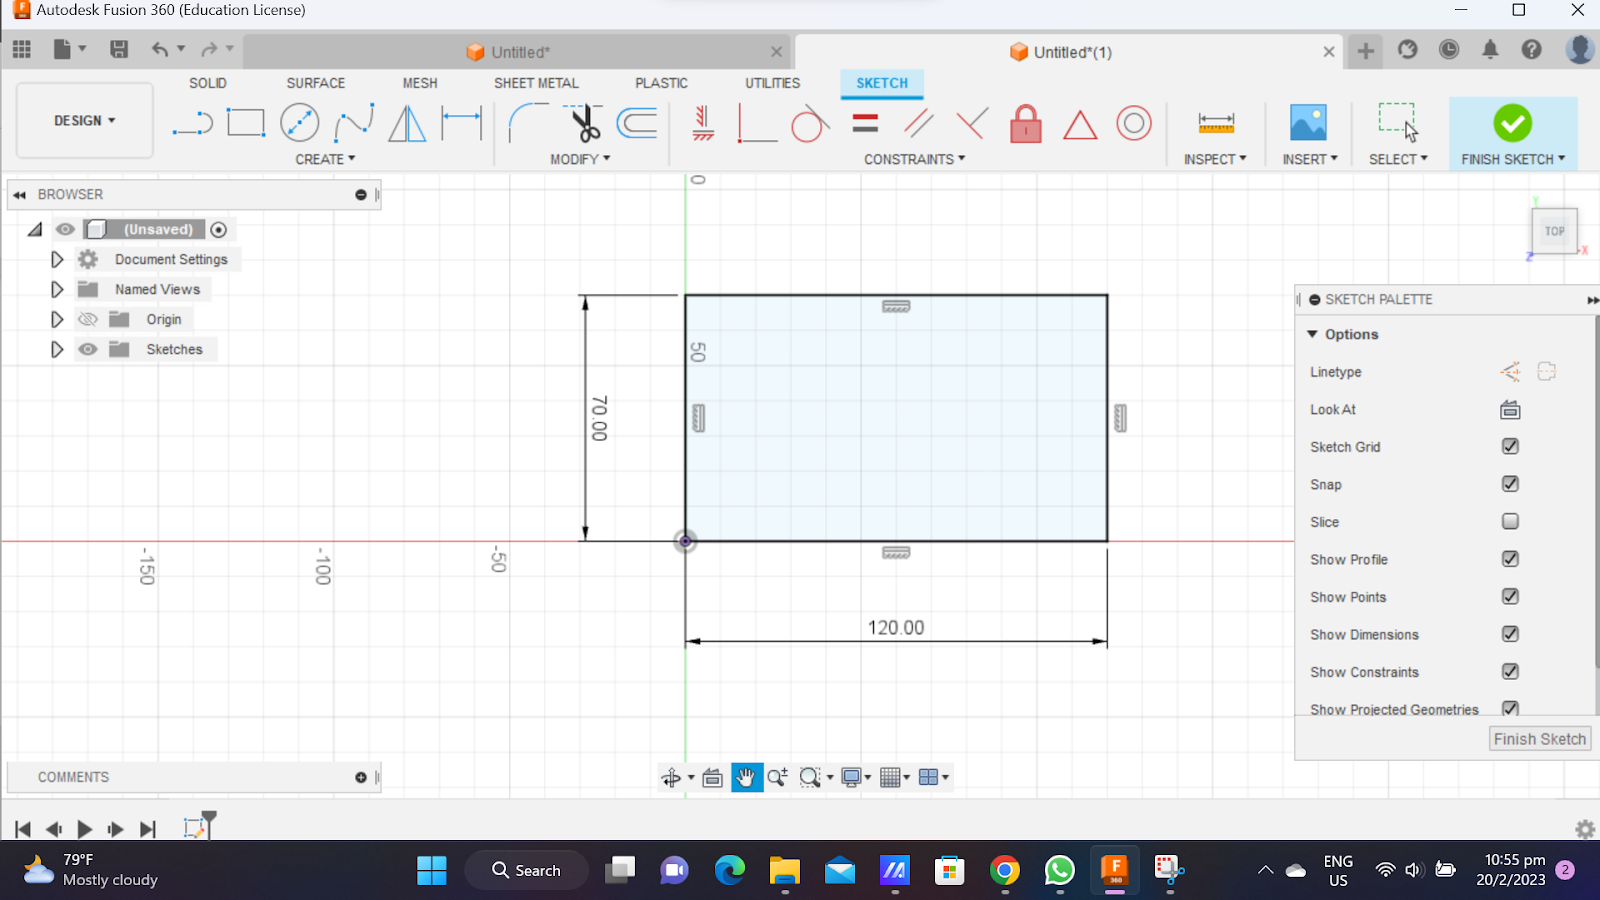This screenshot has height=900, width=1600.
Task: Select the 120.00 dimension value
Action: (x=896, y=627)
